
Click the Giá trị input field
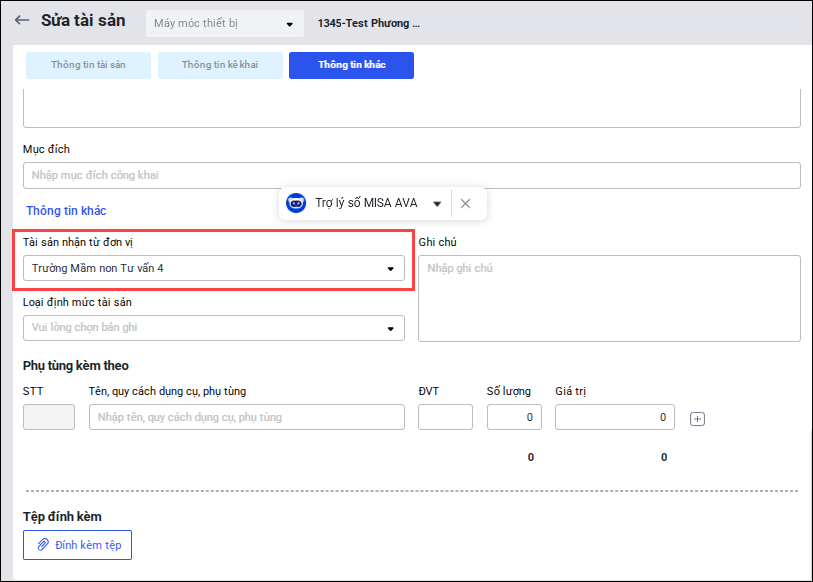(x=614, y=417)
